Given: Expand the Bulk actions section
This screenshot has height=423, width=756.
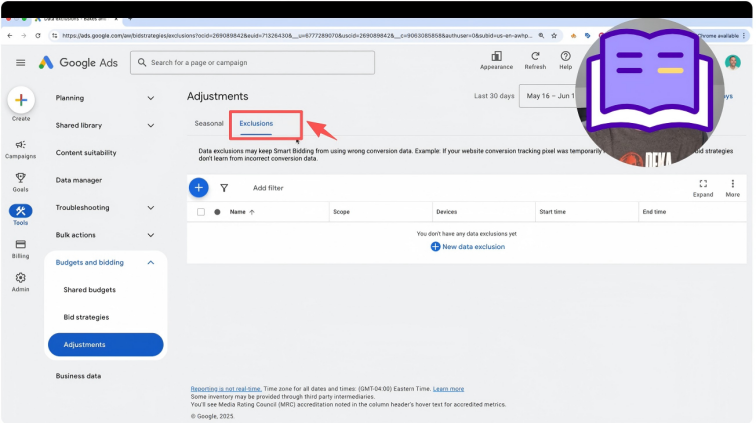Looking at the screenshot, I should click(150, 235).
